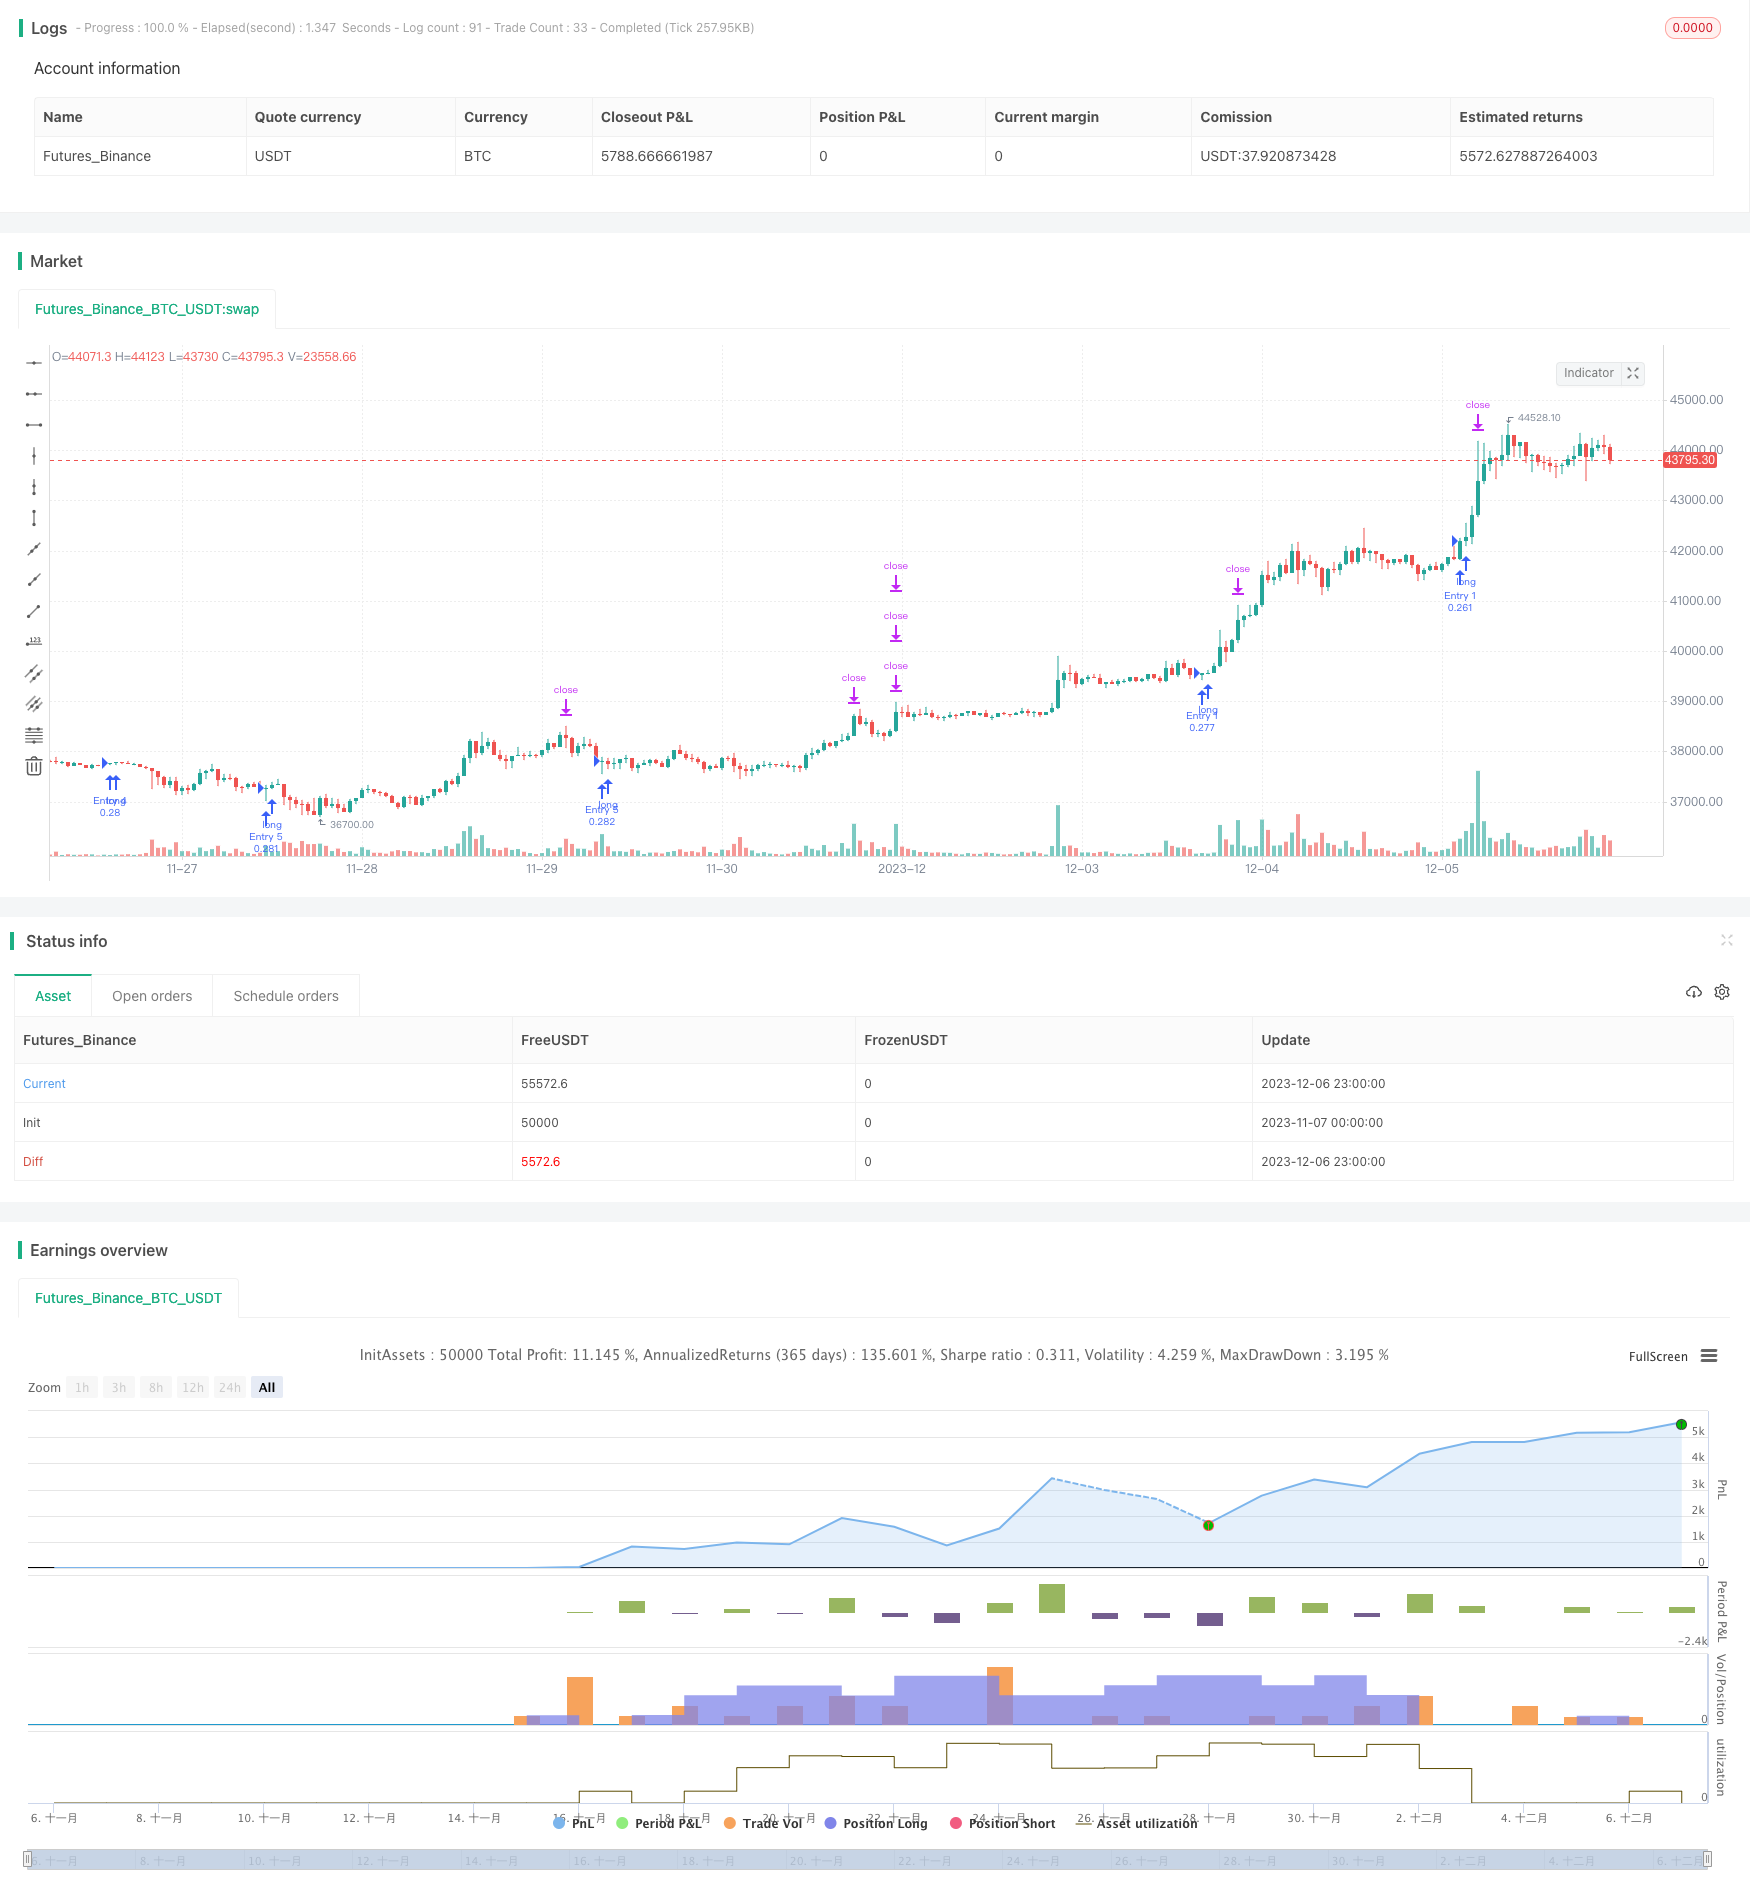1750x1900 pixels.
Task: Toggle the PnL series in legend
Action: pos(574,1823)
